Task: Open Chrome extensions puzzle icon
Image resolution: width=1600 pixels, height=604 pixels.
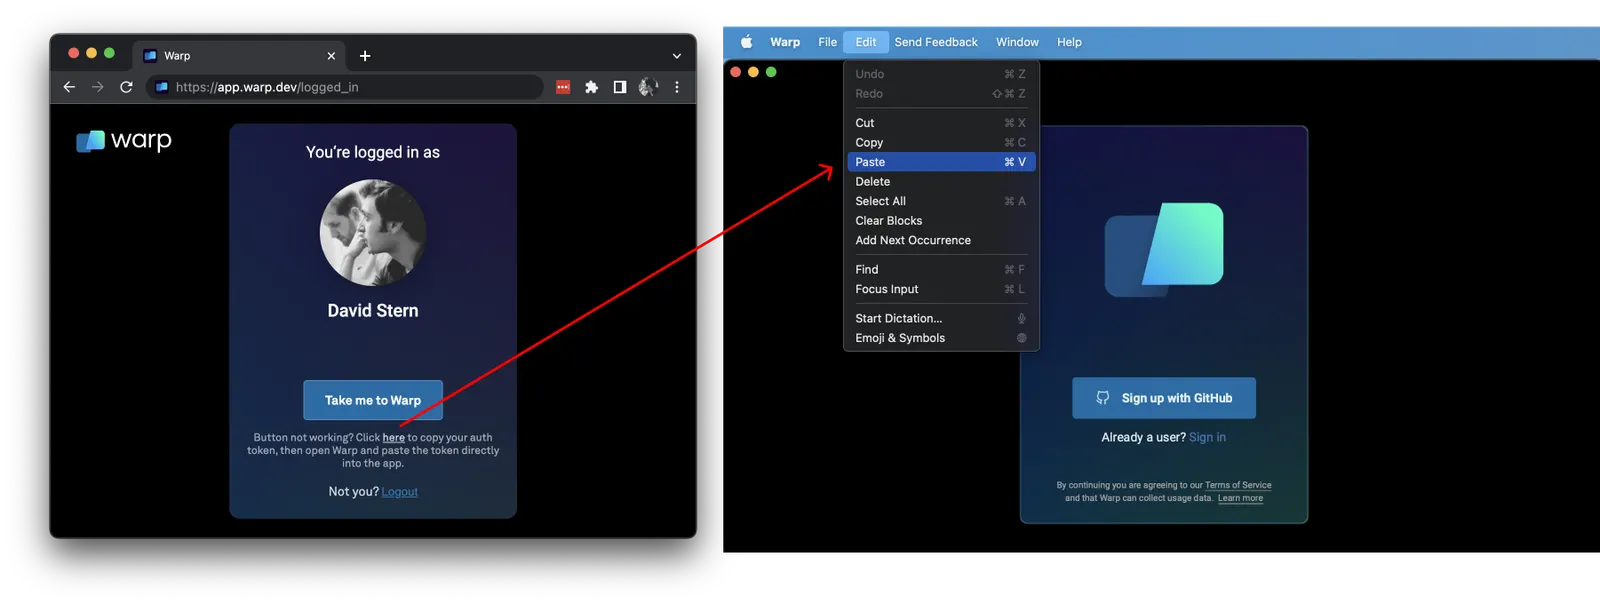Action: (x=591, y=87)
